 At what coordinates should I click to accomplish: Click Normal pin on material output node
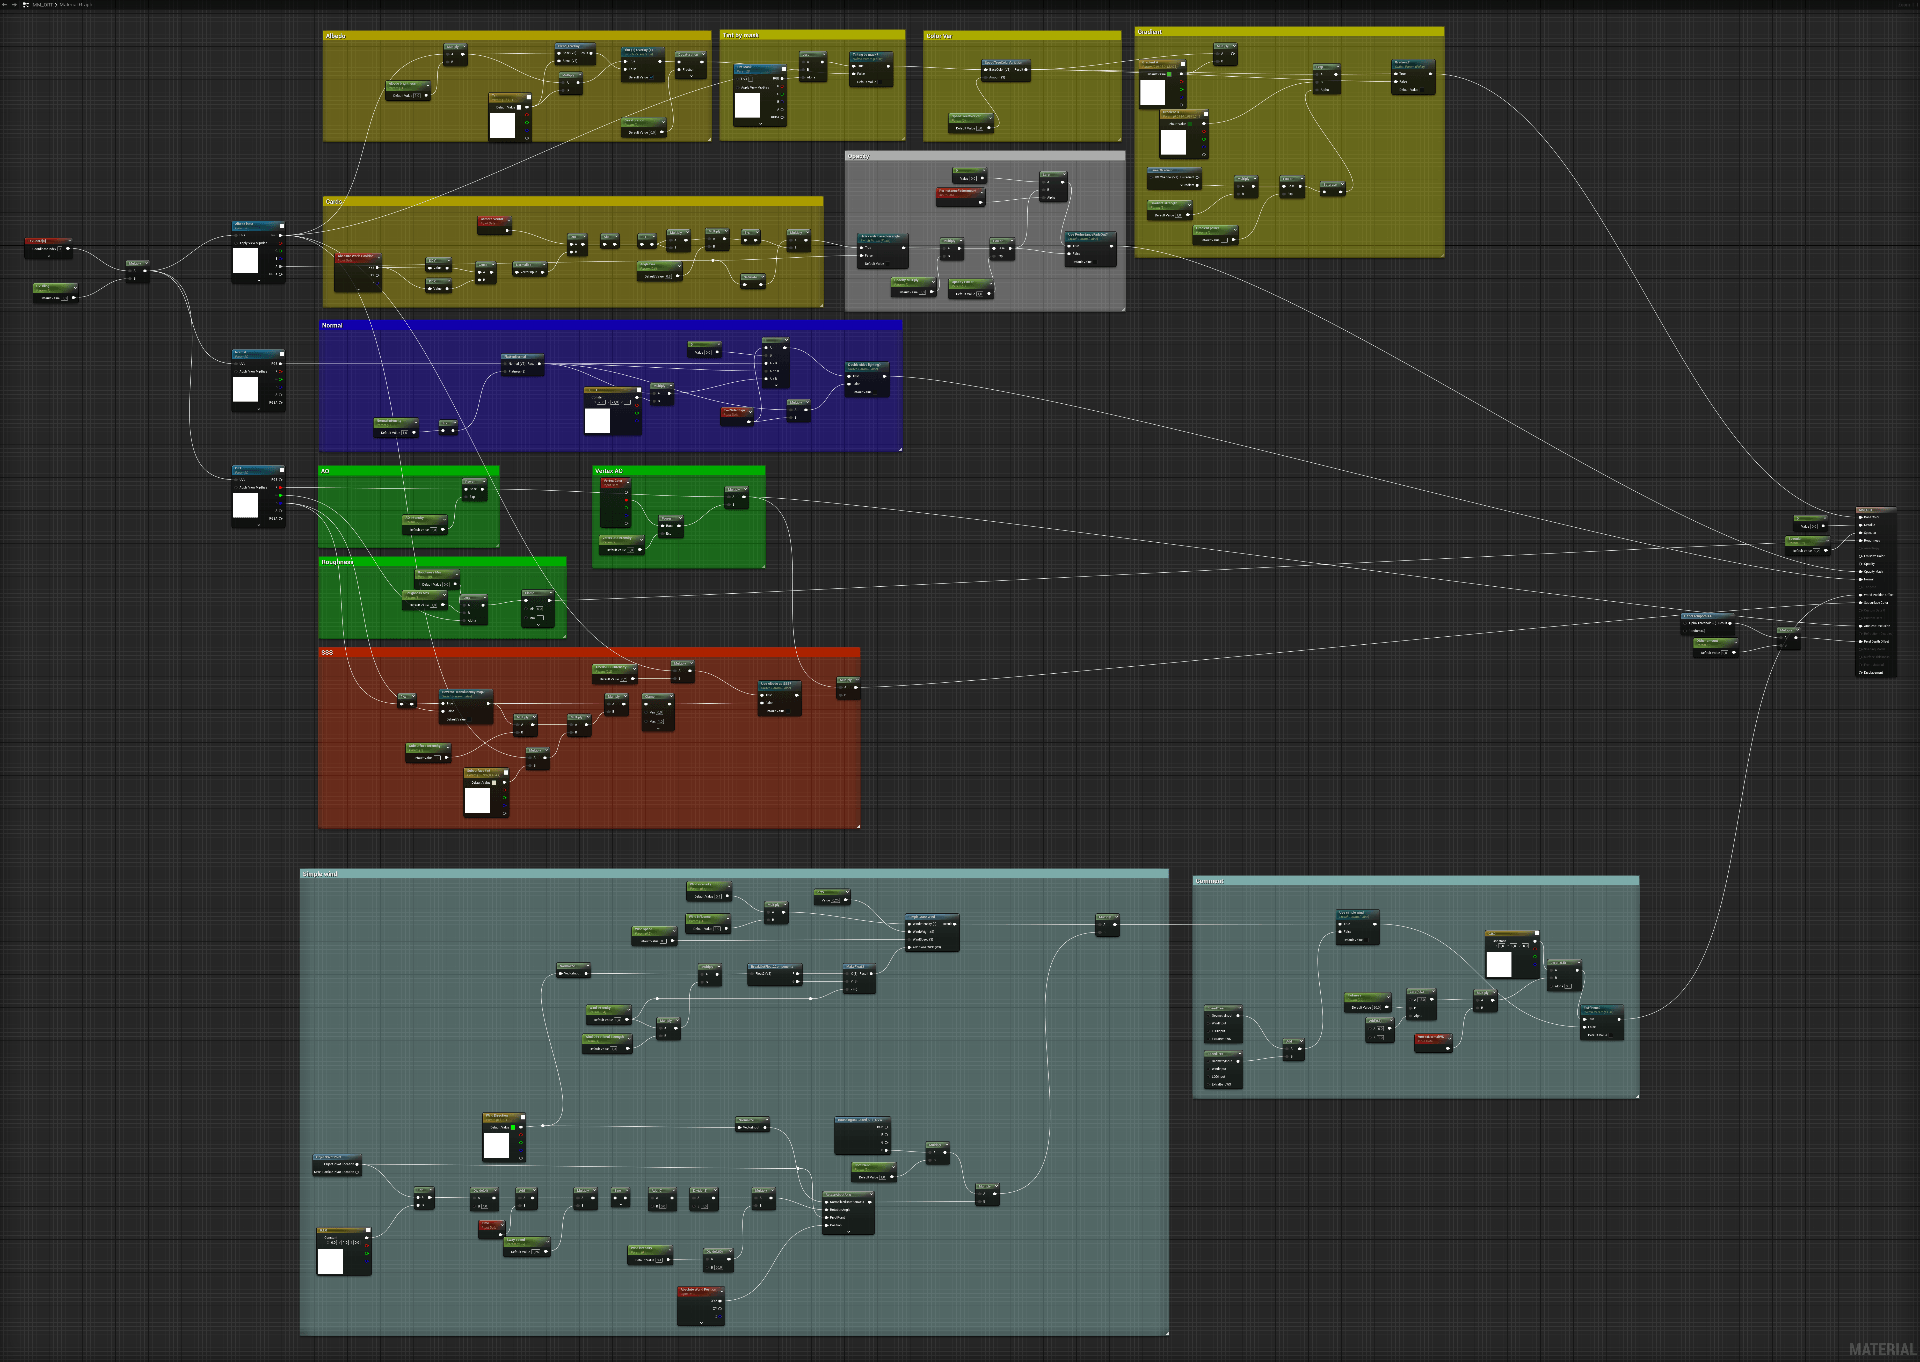[x=1860, y=579]
